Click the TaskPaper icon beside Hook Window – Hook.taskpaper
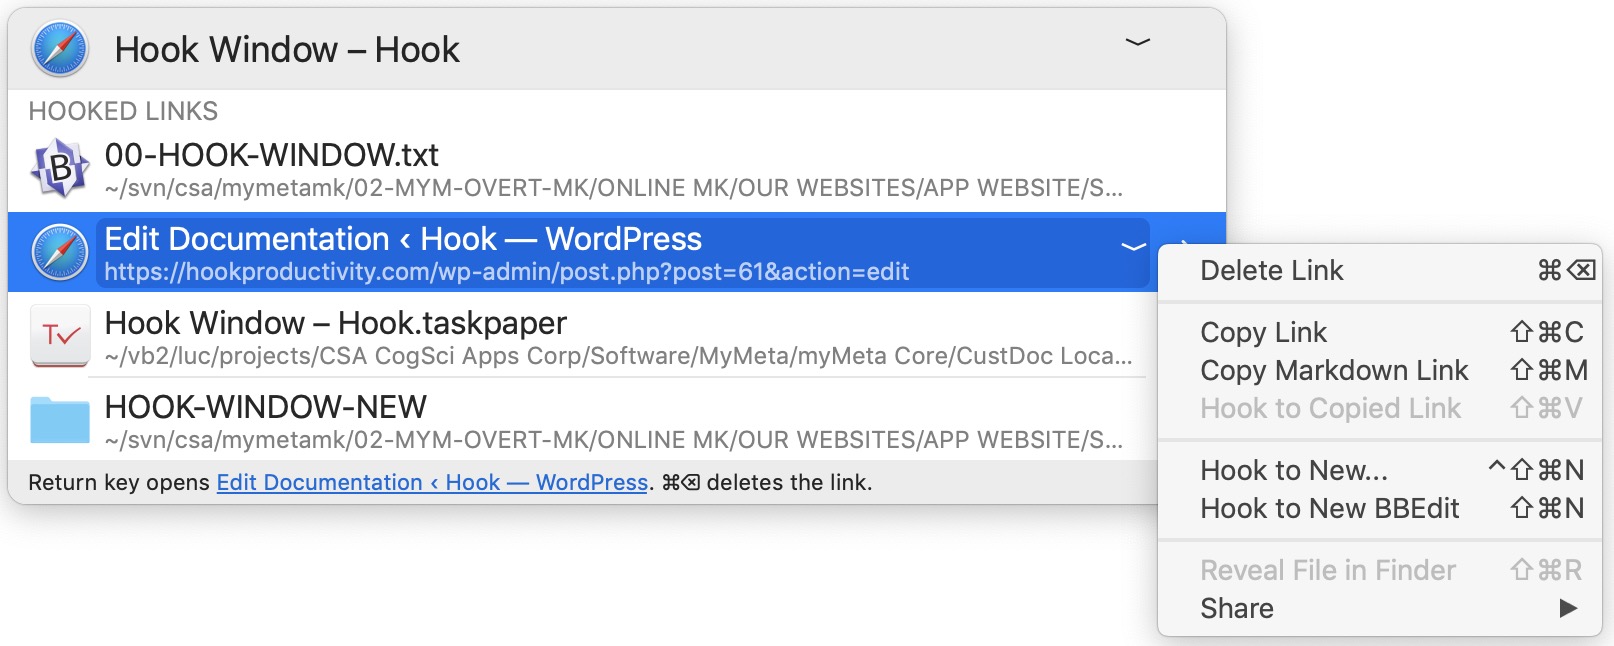 [x=60, y=336]
